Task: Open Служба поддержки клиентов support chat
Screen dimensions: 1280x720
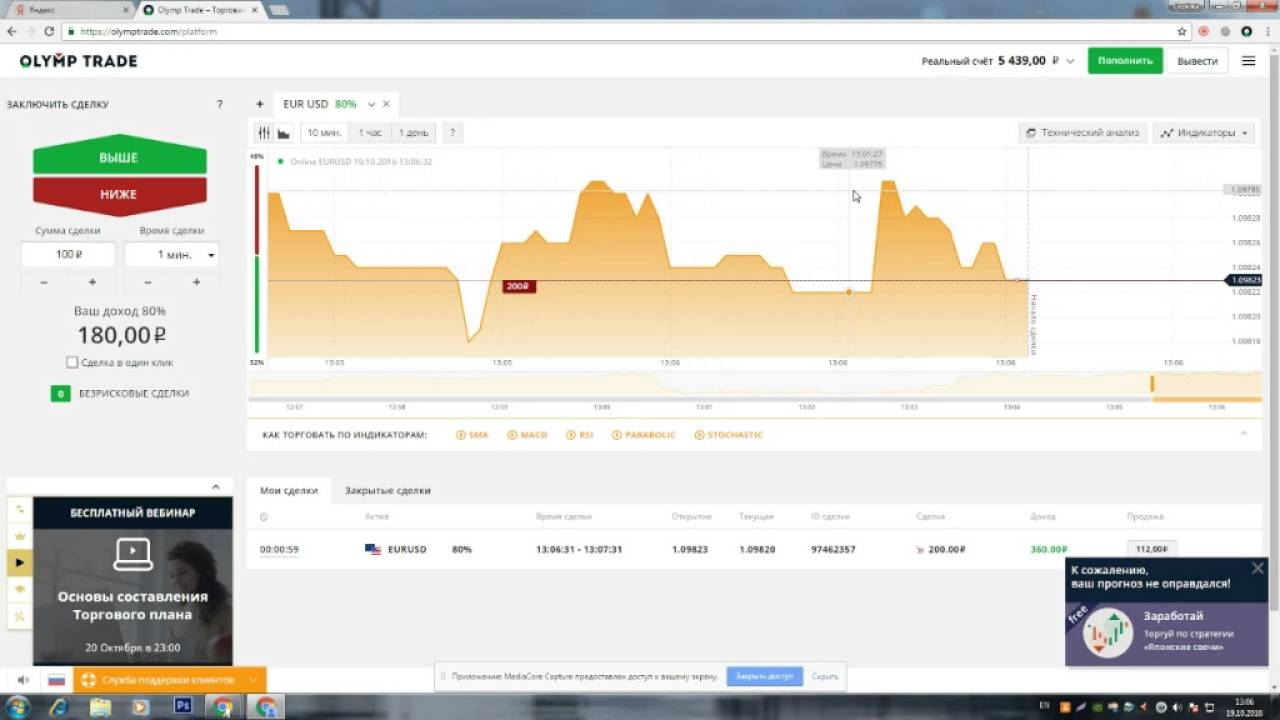Action: click(x=168, y=680)
